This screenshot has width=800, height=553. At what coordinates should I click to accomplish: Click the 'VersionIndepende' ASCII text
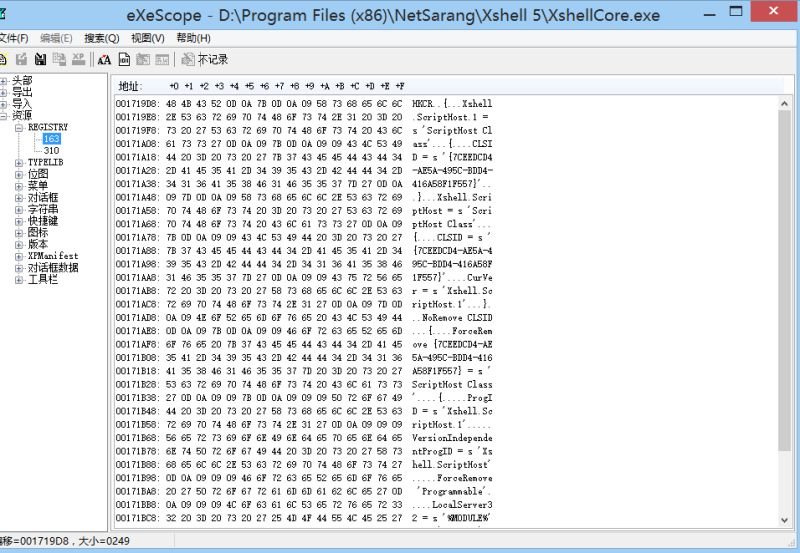pyautogui.click(x=453, y=438)
